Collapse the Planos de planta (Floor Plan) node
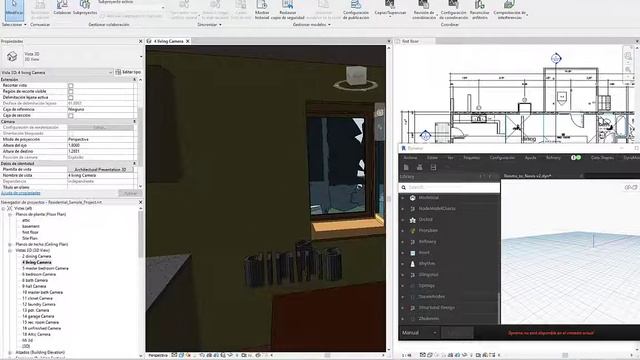Viewport: 640px width, 360px height. click(10, 214)
